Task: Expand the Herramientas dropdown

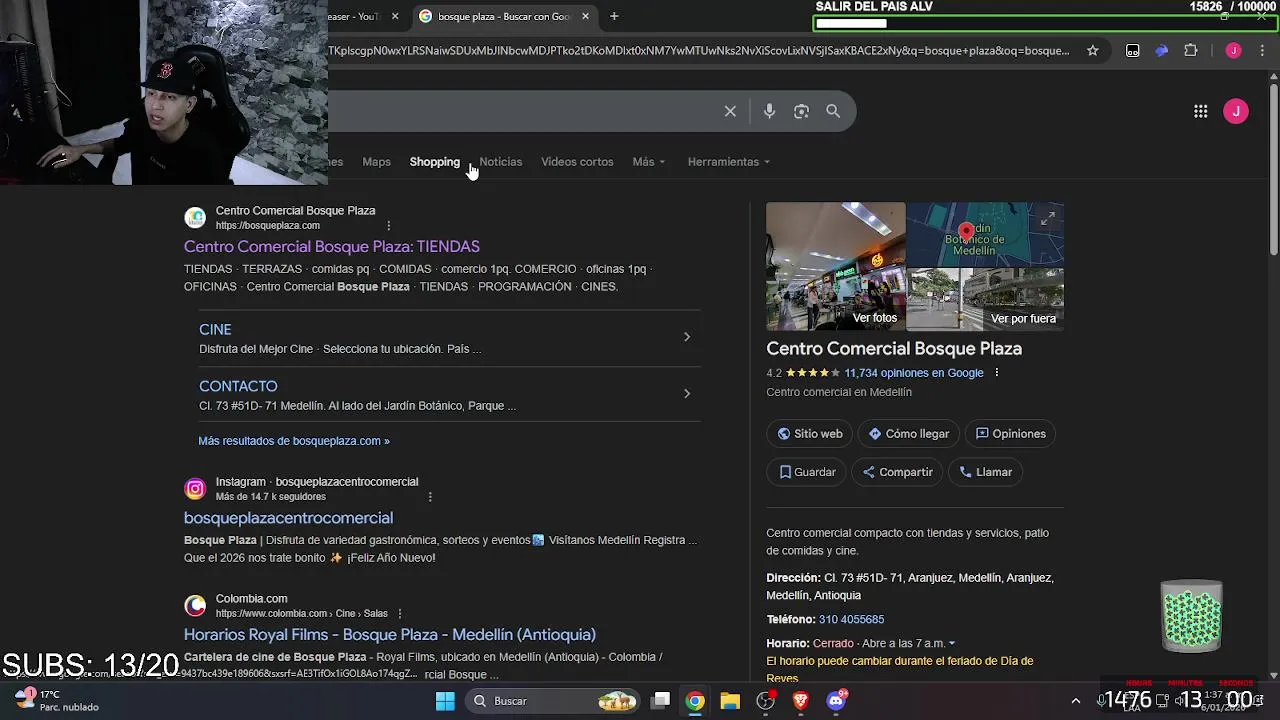Action: (x=729, y=161)
